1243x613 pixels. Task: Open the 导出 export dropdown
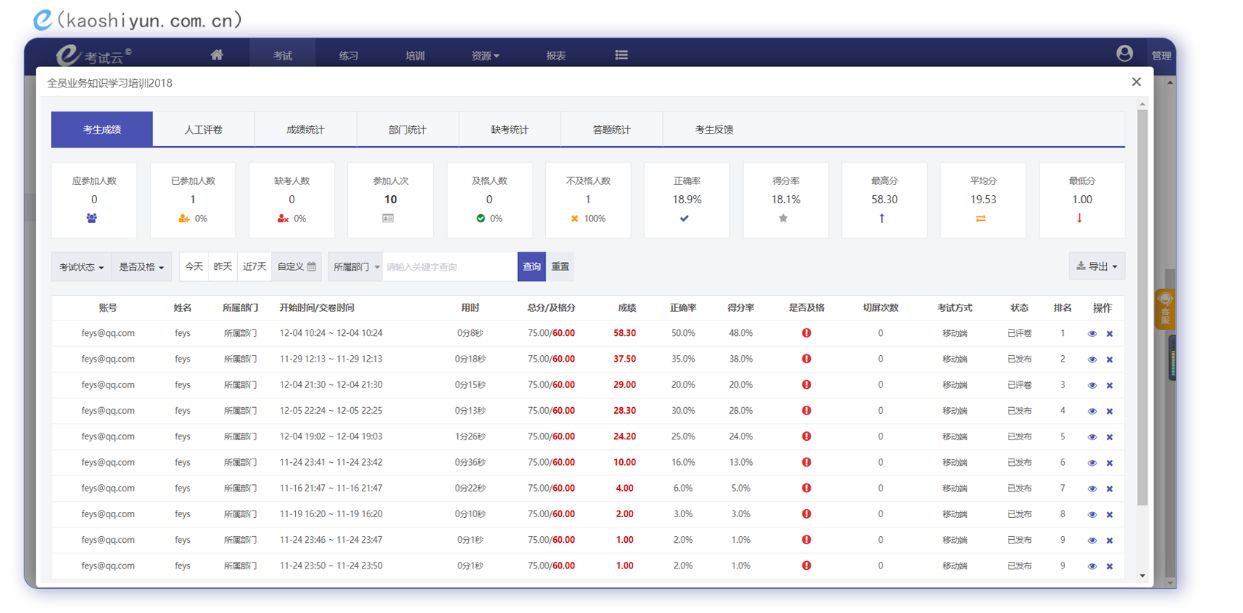coord(1096,266)
